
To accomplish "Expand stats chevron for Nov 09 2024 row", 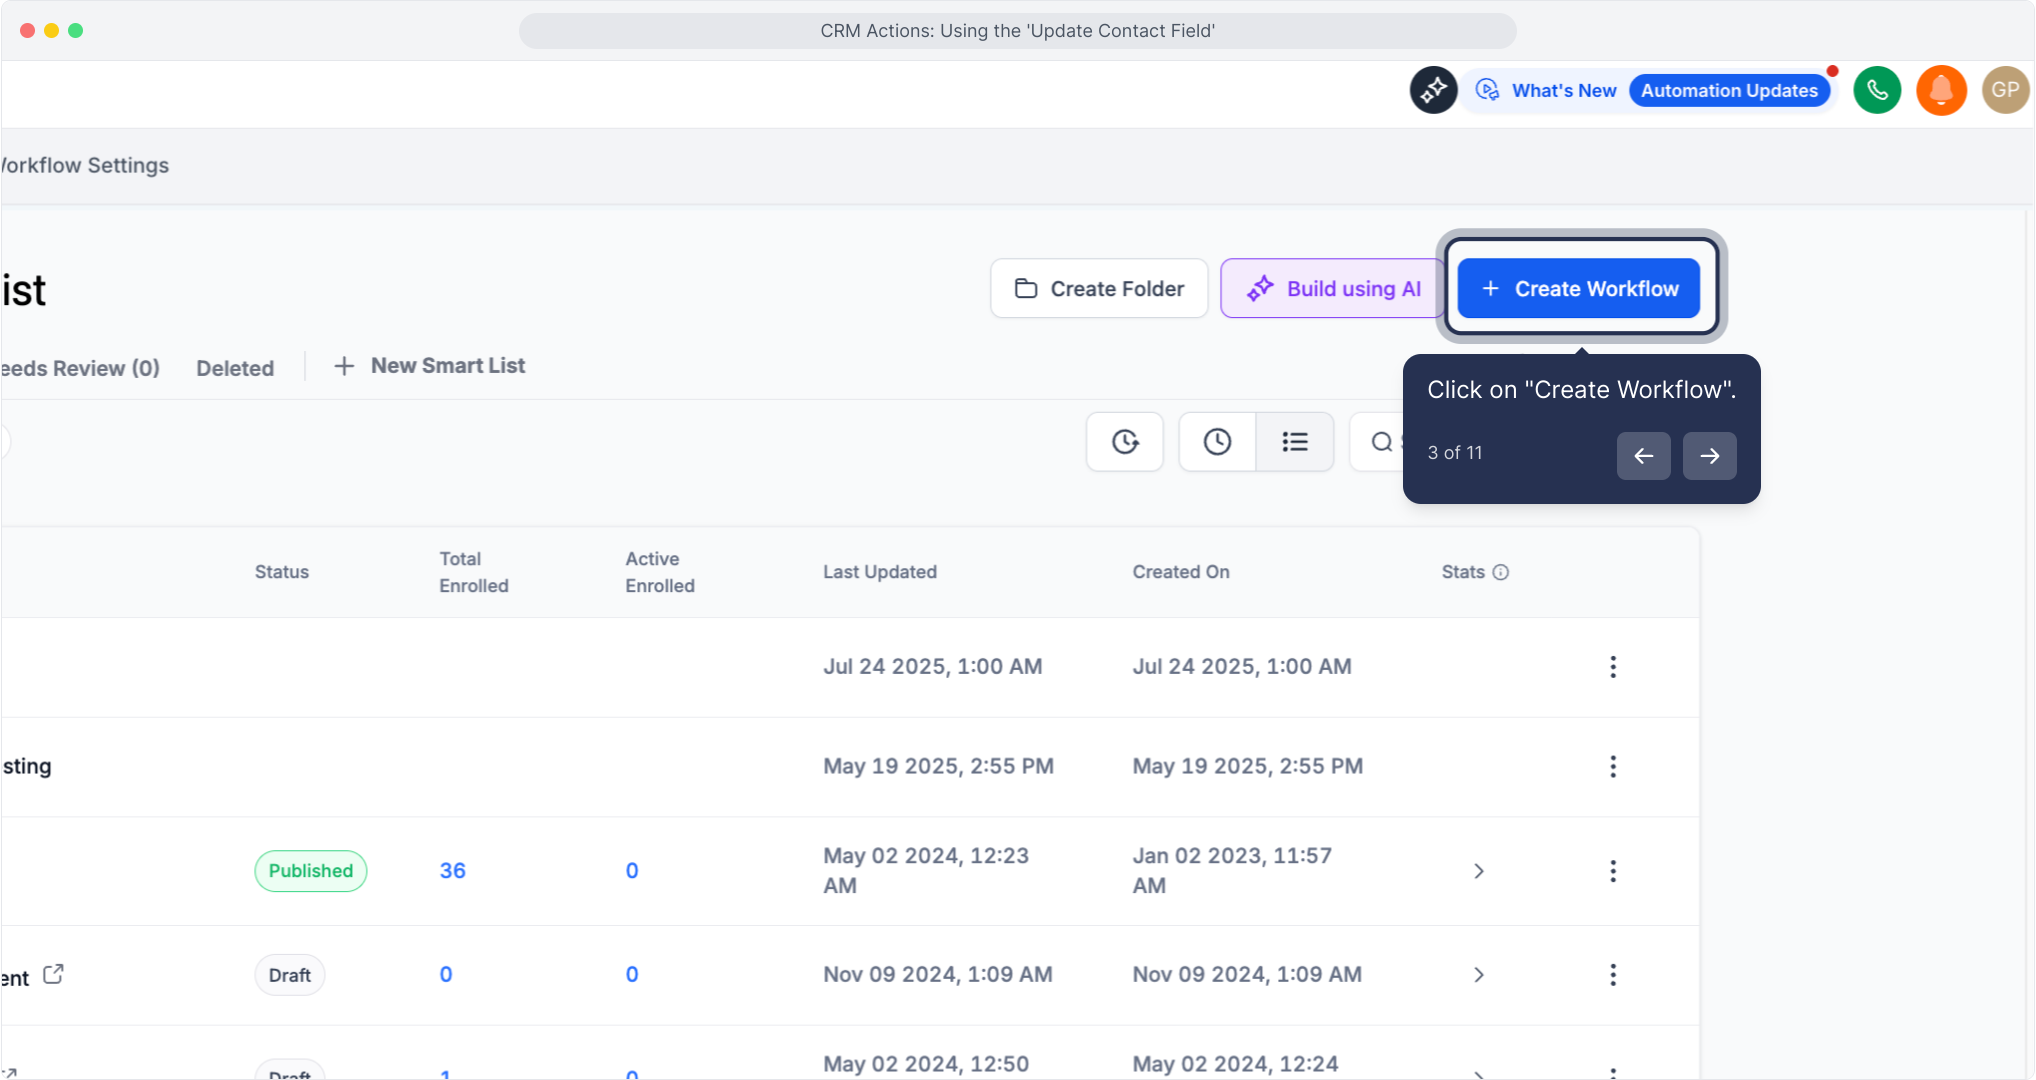I will tap(1479, 975).
